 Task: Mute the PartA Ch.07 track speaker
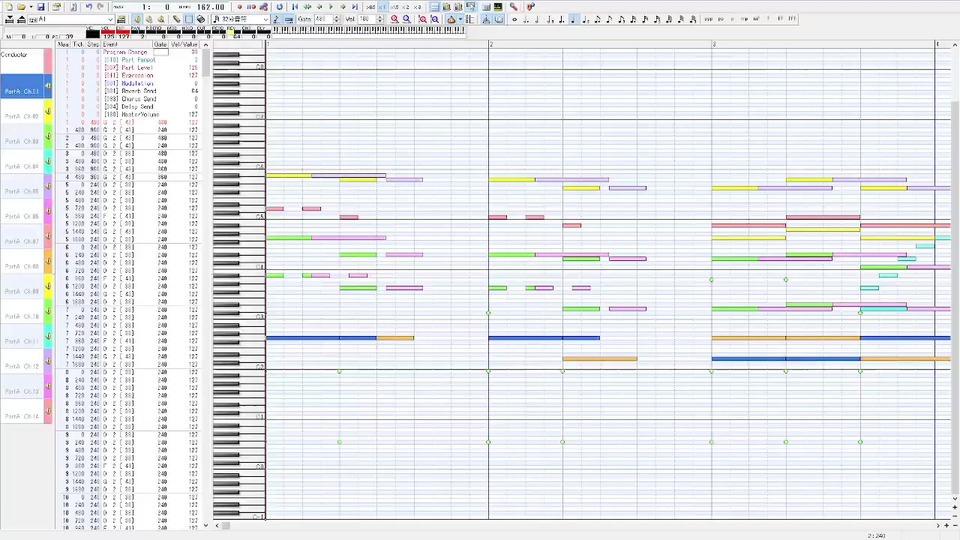click(x=48, y=236)
